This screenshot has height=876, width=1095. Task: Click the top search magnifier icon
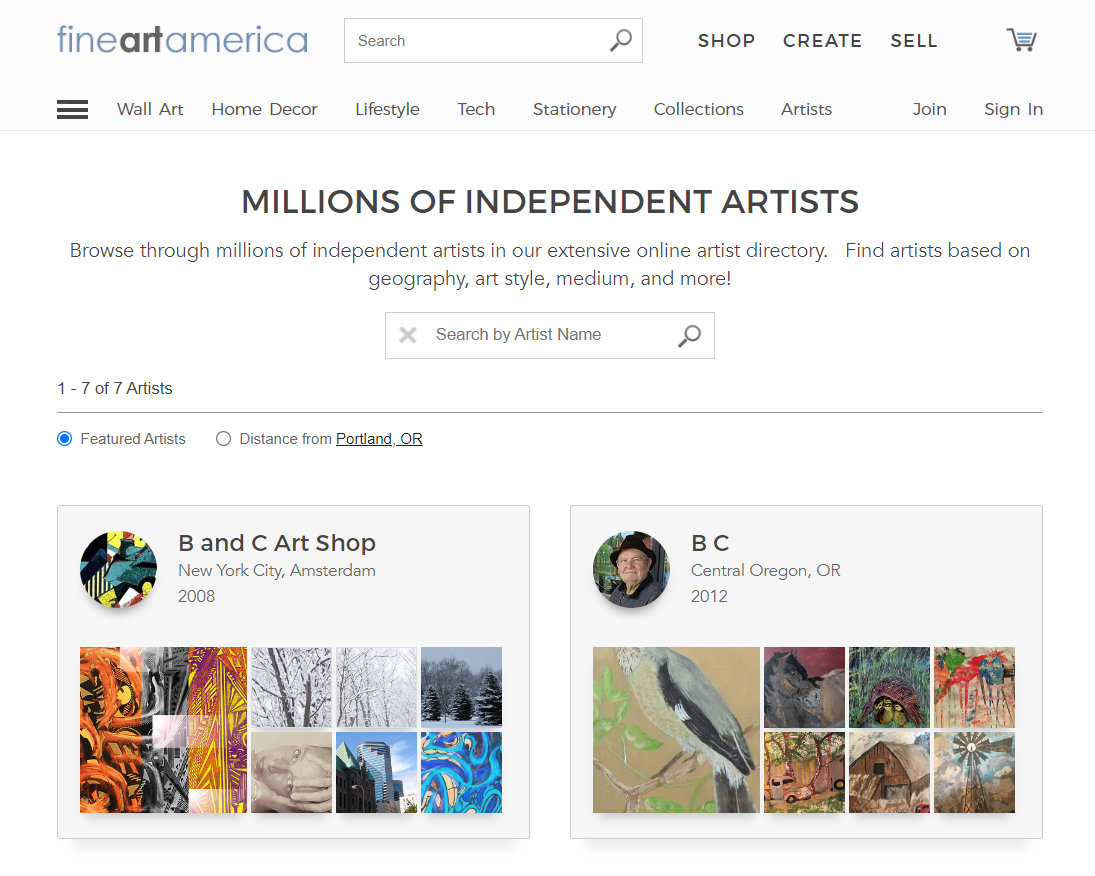pos(620,41)
